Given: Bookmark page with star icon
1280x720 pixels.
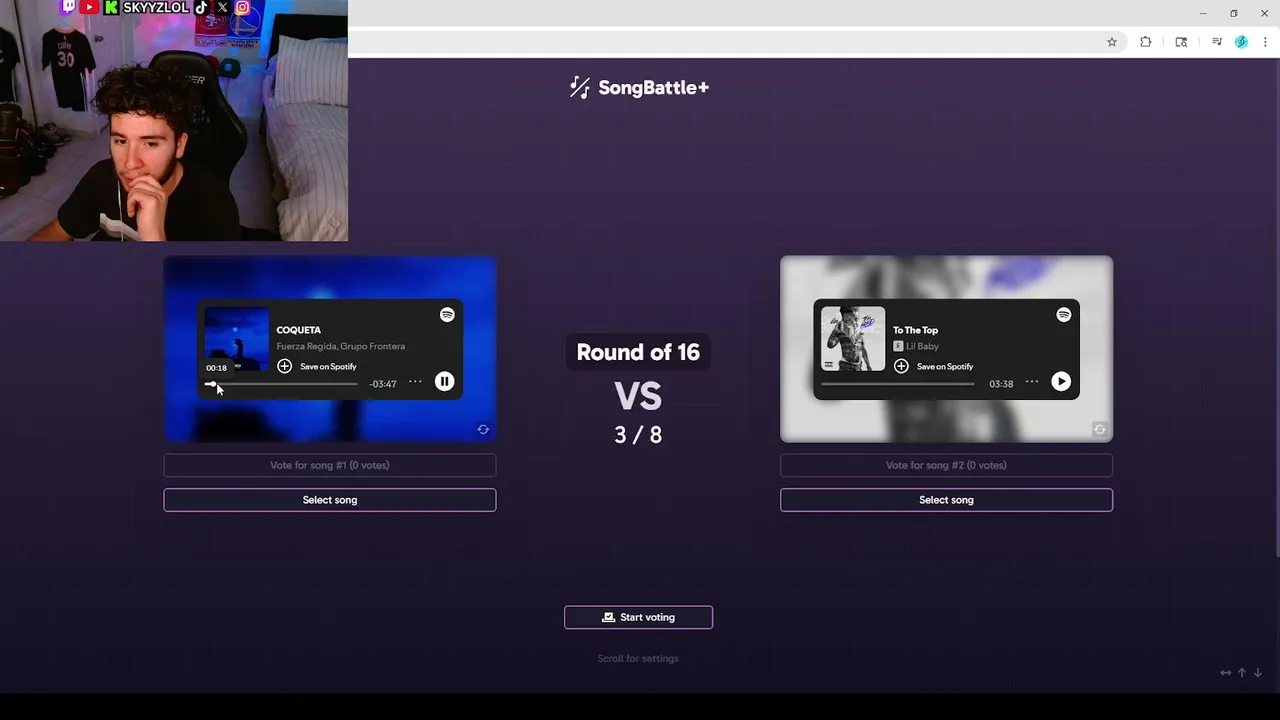Looking at the screenshot, I should pyautogui.click(x=1111, y=42).
